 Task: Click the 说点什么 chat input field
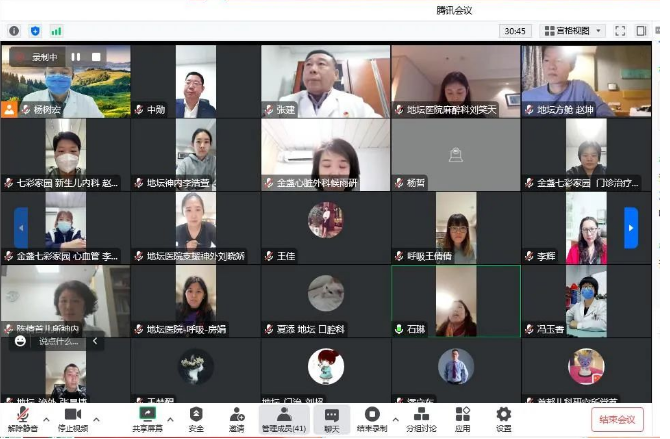coord(58,341)
